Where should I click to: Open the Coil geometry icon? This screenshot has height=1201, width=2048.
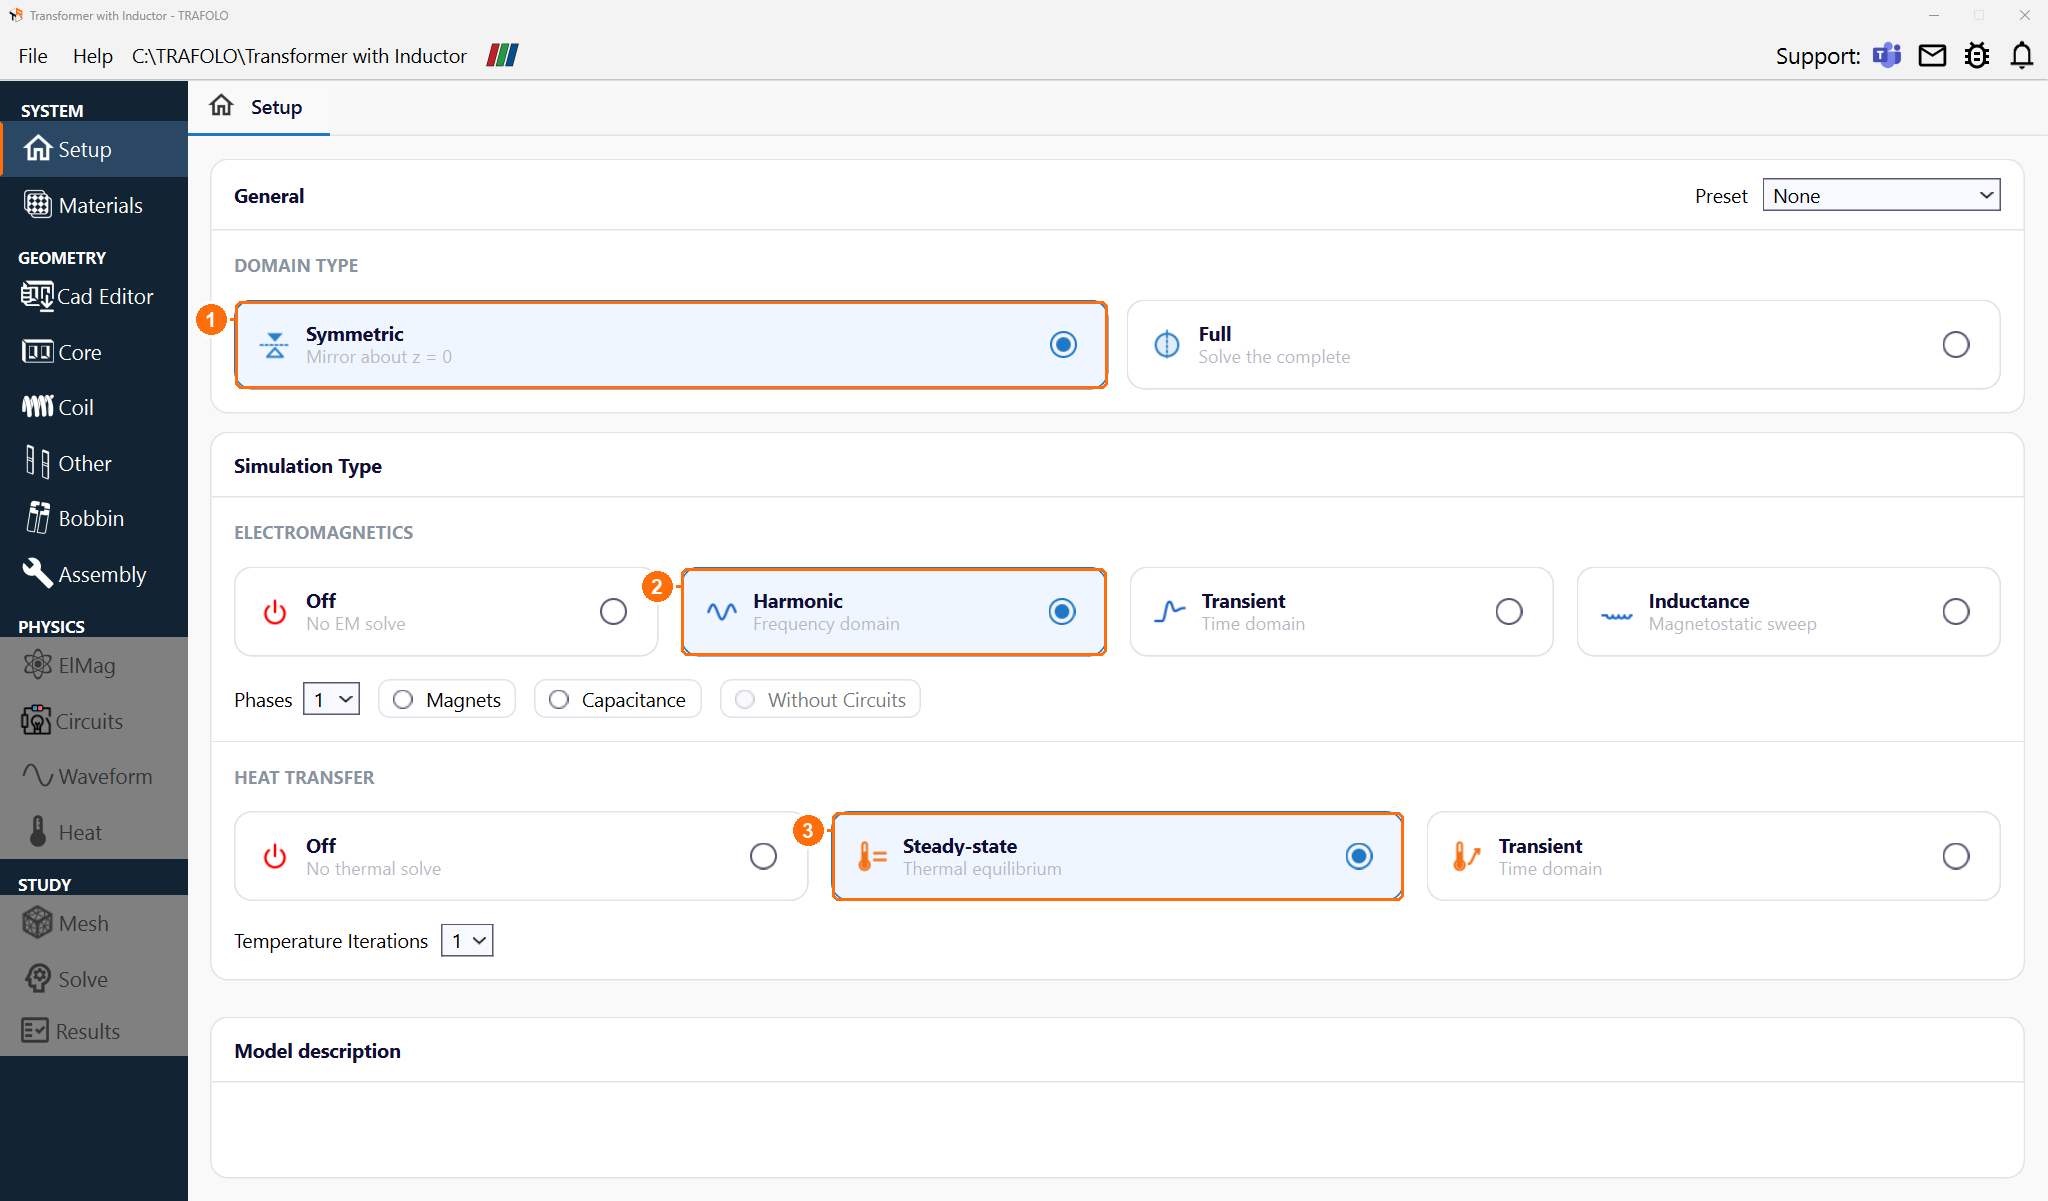point(38,407)
